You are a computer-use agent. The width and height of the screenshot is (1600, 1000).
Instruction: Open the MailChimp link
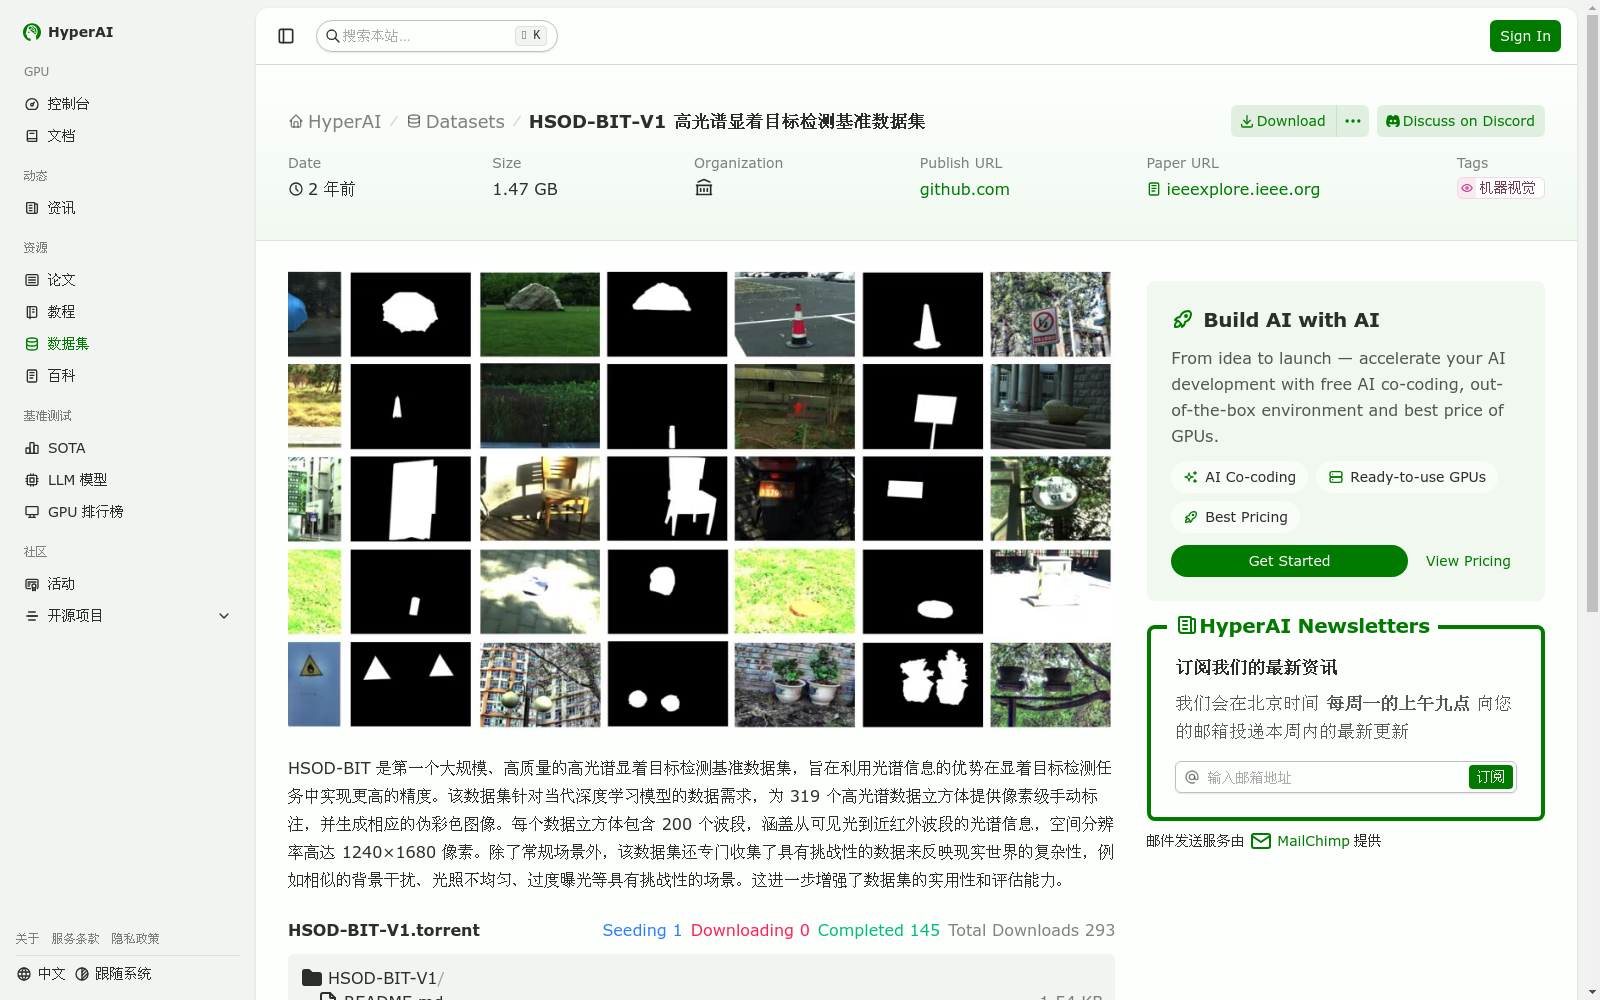coord(1313,841)
